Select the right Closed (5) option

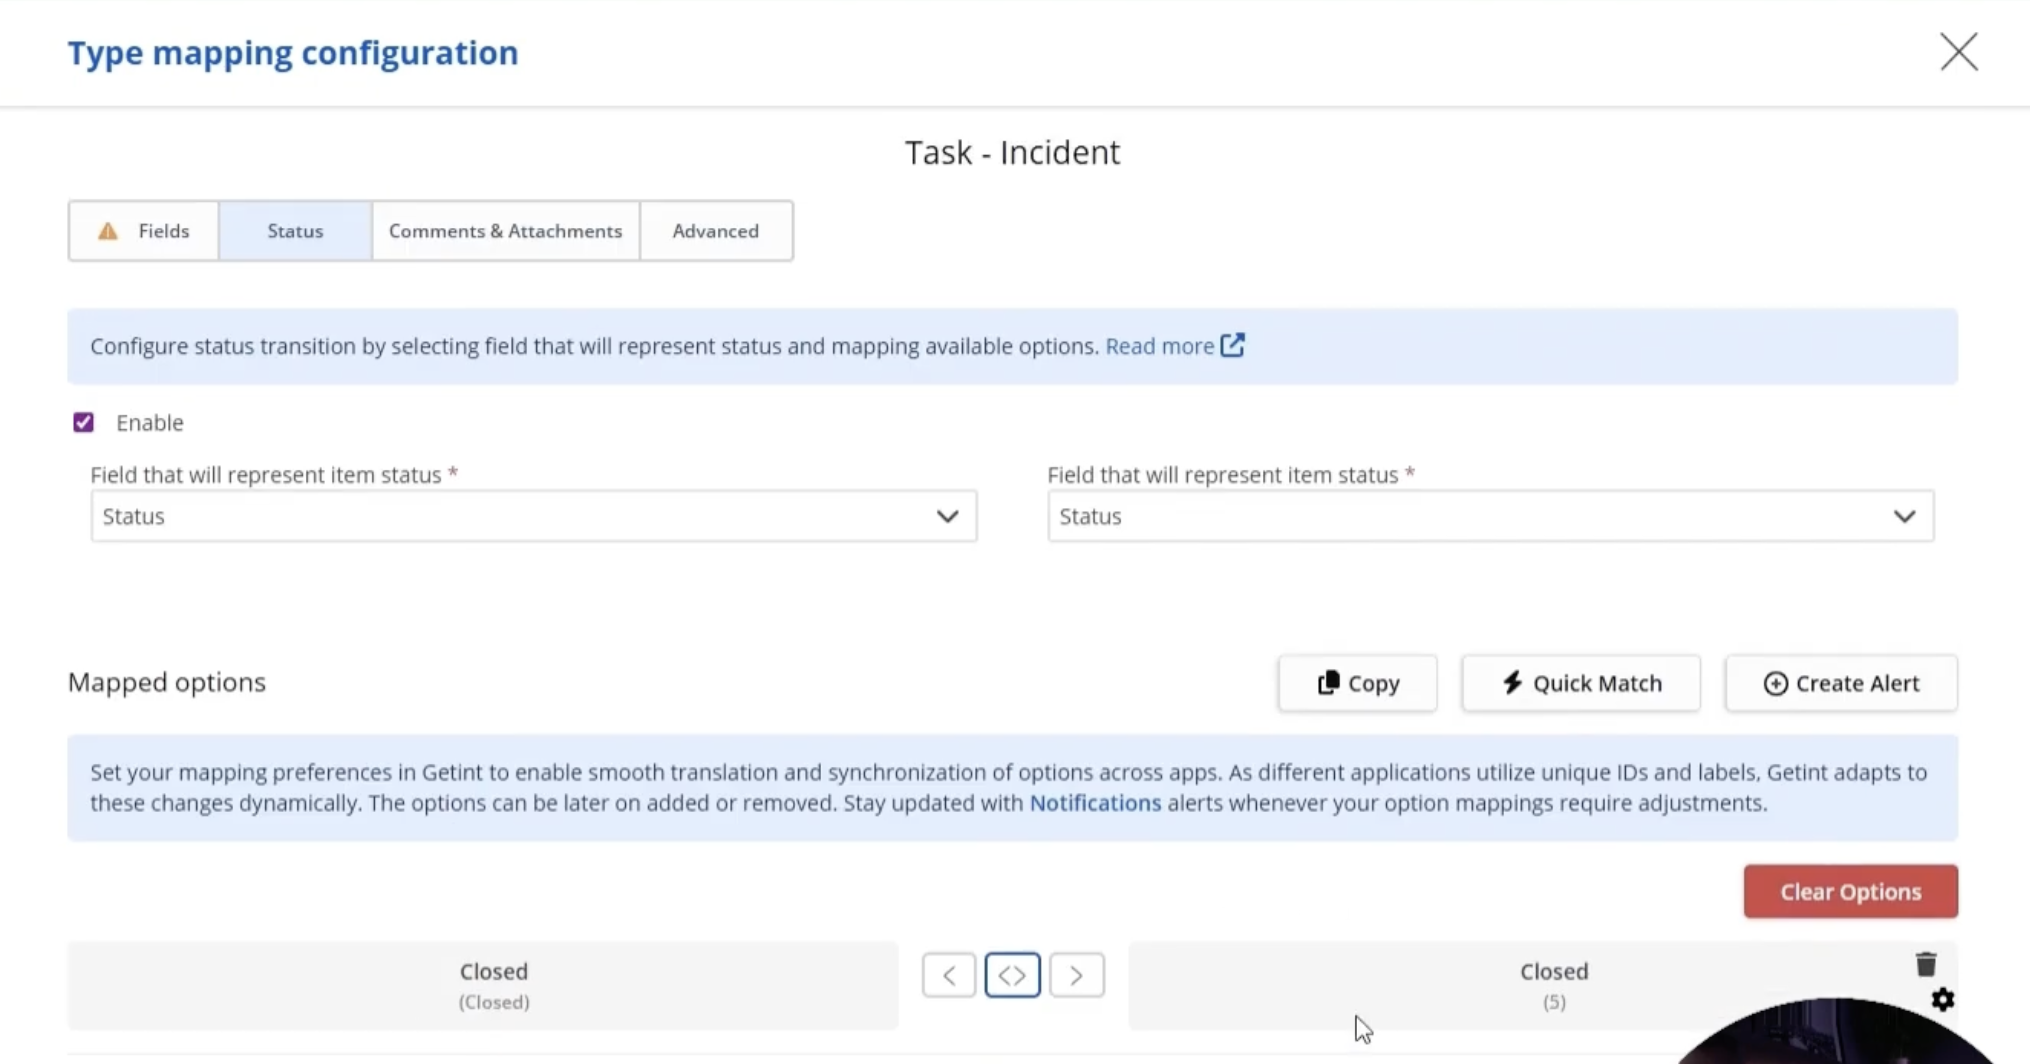(x=1543, y=986)
